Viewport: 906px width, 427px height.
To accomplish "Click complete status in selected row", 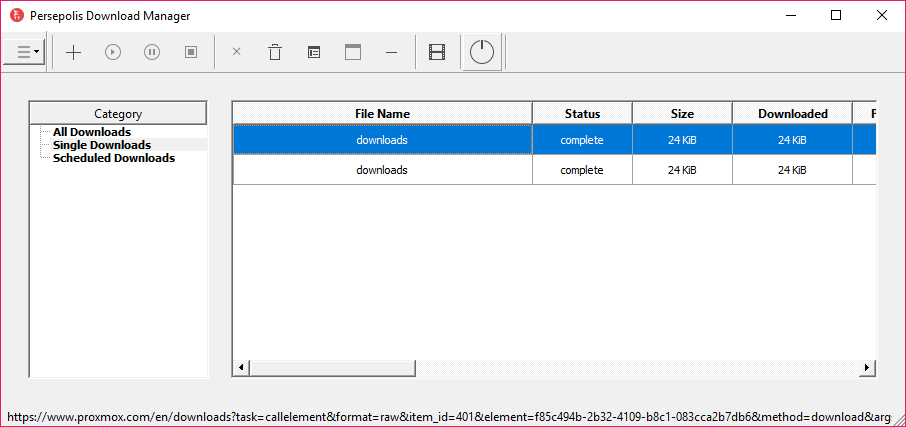I will [582, 140].
